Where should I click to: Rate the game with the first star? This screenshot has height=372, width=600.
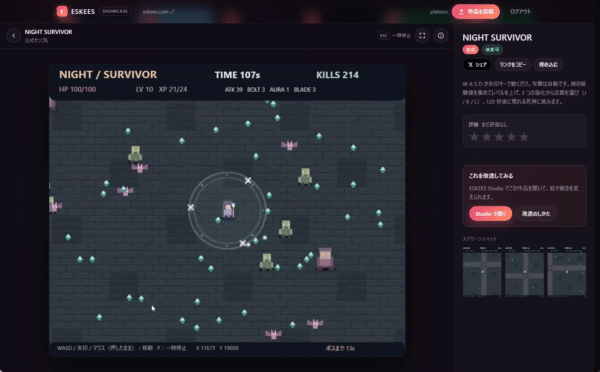click(474, 137)
